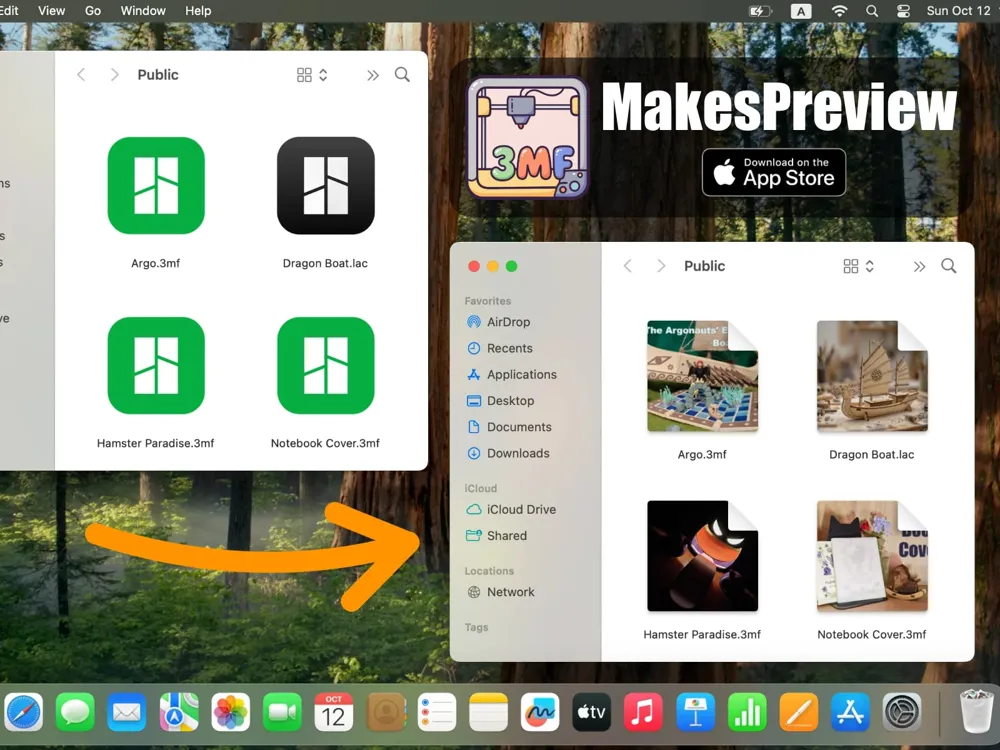Select Dragon Boat.lac black icon in left window

pos(325,186)
